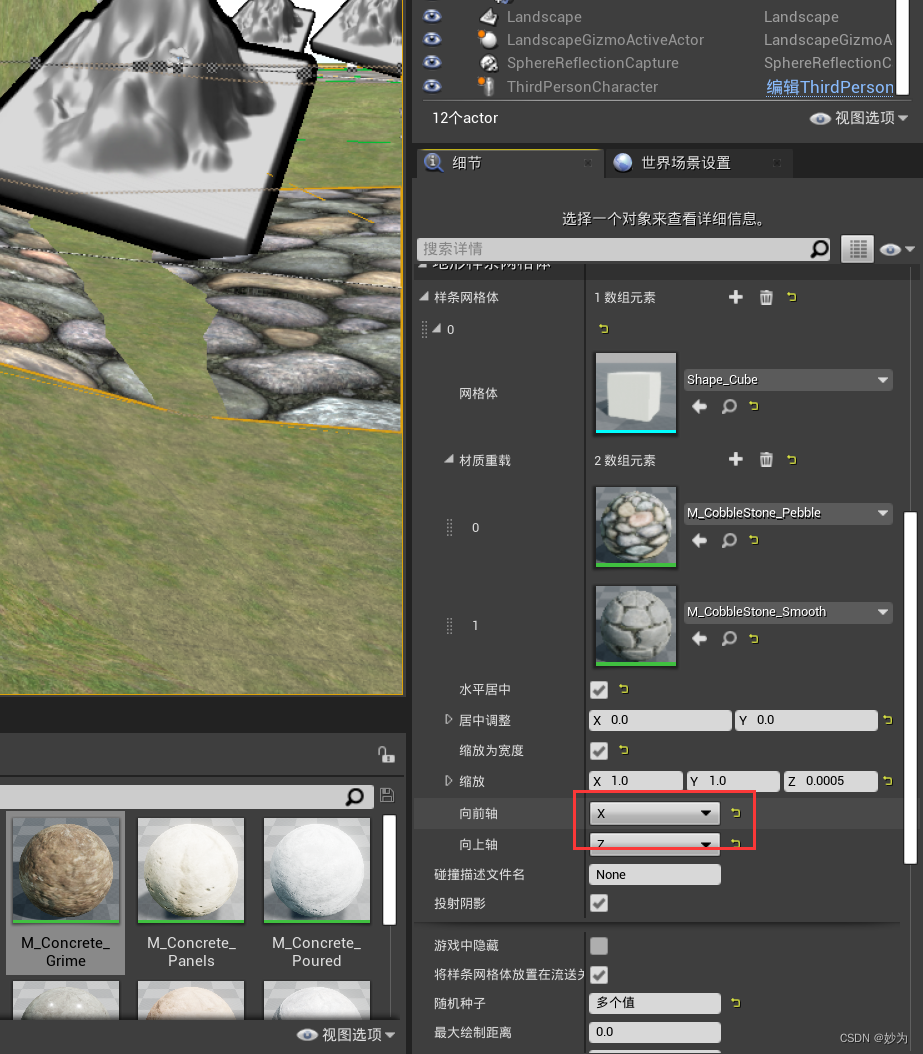Reset the 缩放 values with revert arrow

(x=889, y=780)
